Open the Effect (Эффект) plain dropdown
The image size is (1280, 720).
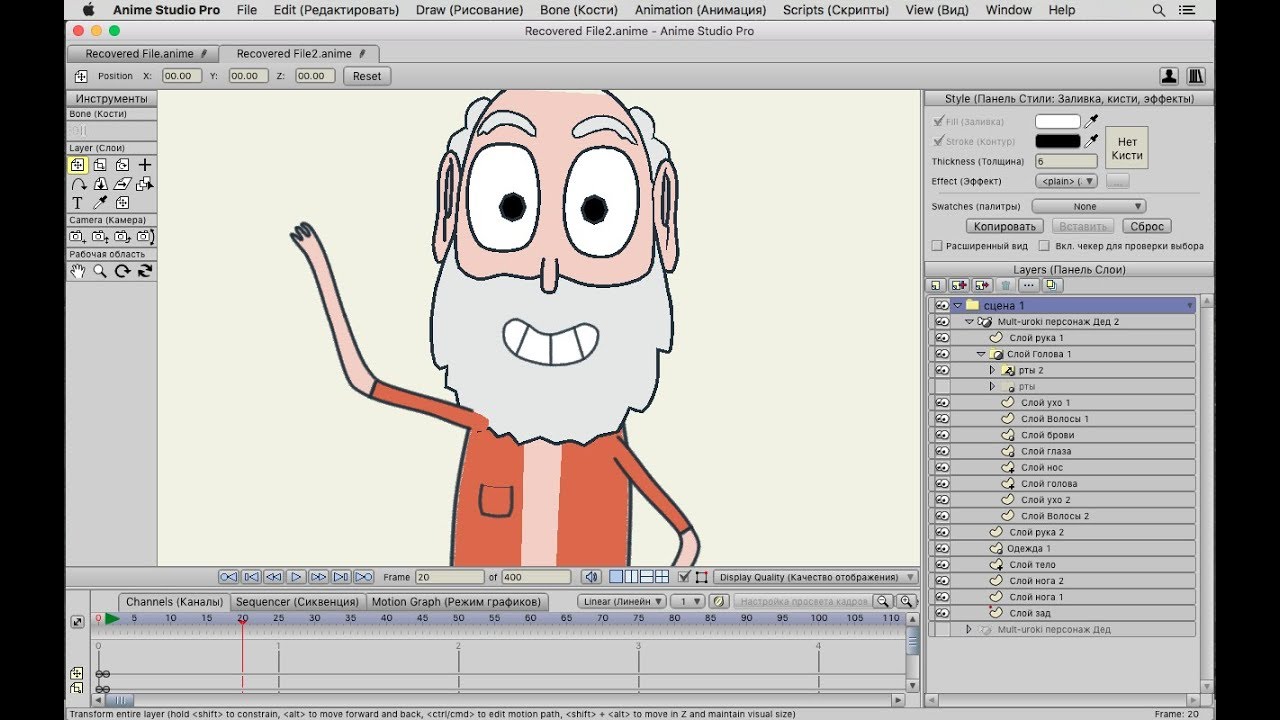tap(1069, 181)
